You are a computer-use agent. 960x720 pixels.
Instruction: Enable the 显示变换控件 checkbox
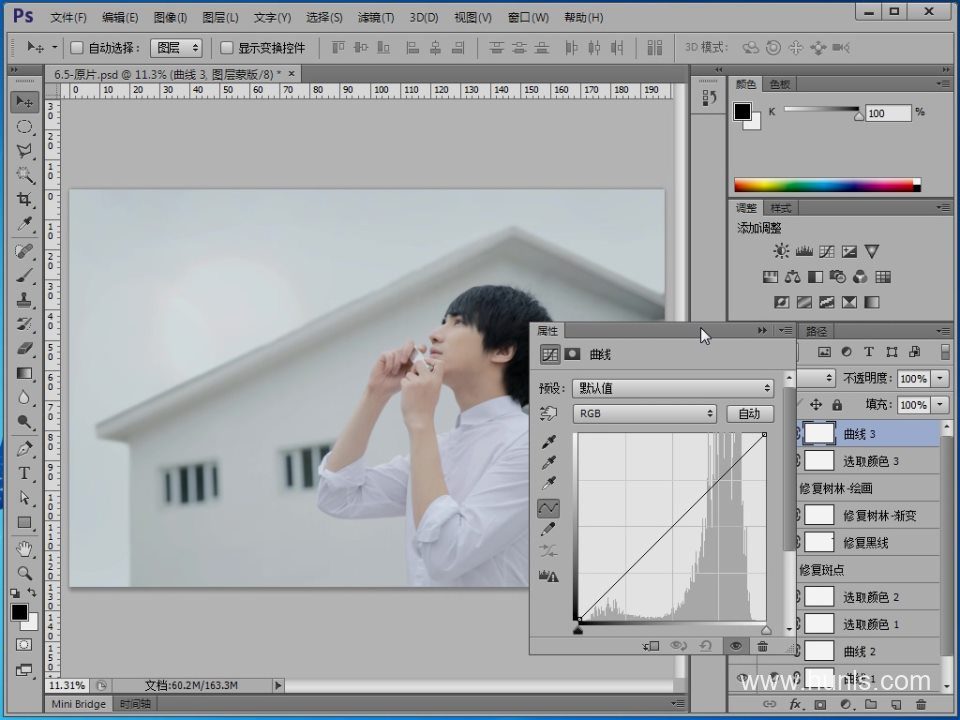pos(227,47)
